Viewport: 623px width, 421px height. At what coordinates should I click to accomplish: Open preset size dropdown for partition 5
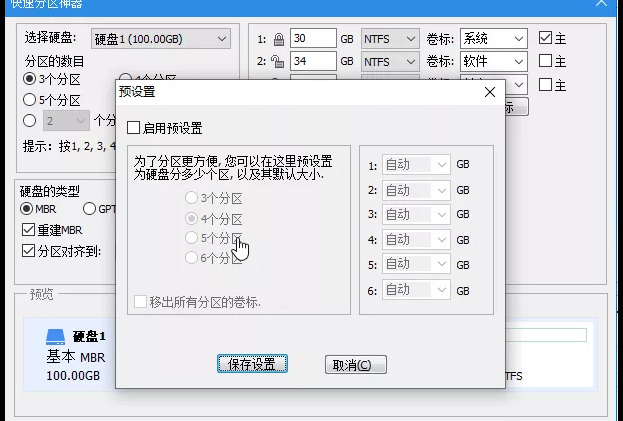(x=416, y=264)
